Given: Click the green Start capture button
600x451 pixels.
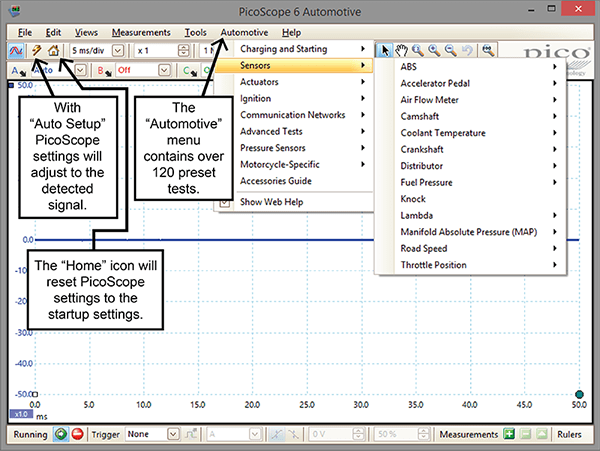Looking at the screenshot, I should pos(60,434).
